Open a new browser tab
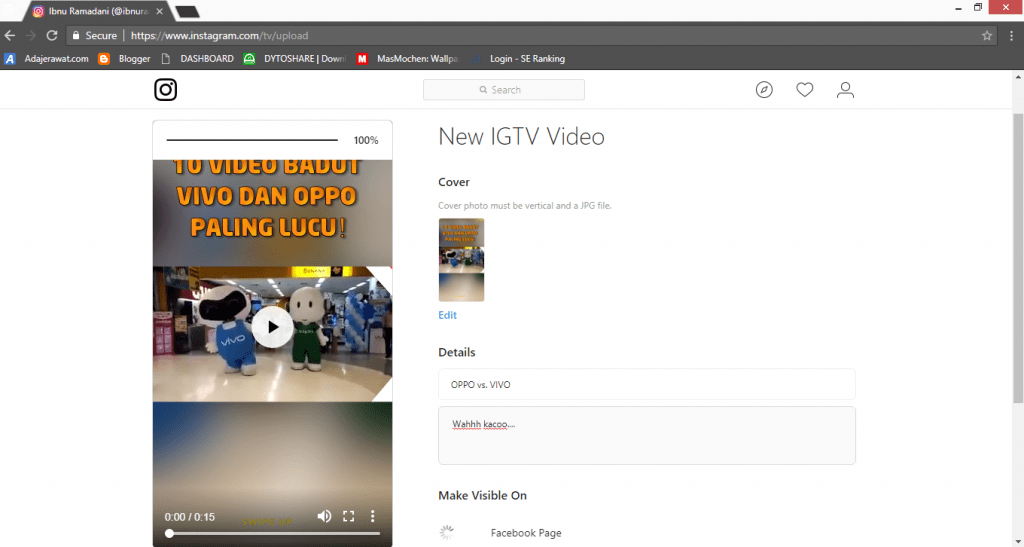The height and width of the screenshot is (547, 1024). (187, 12)
